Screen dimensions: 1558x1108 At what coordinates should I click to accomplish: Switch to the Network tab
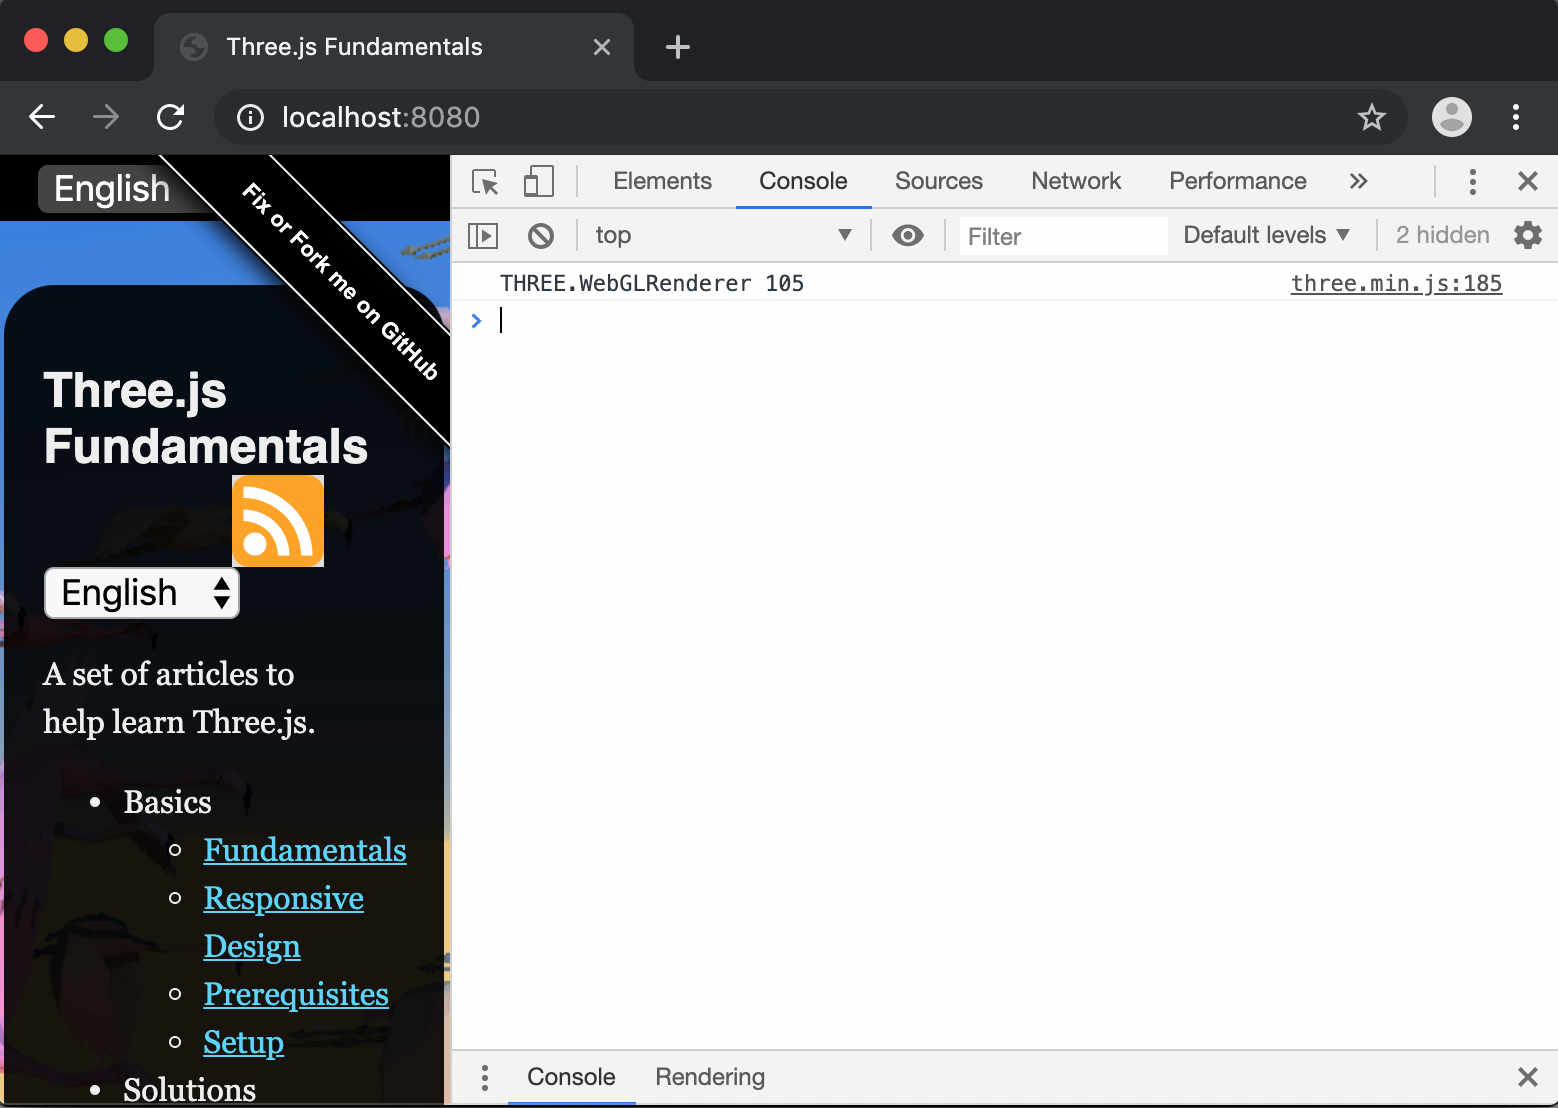tap(1075, 182)
